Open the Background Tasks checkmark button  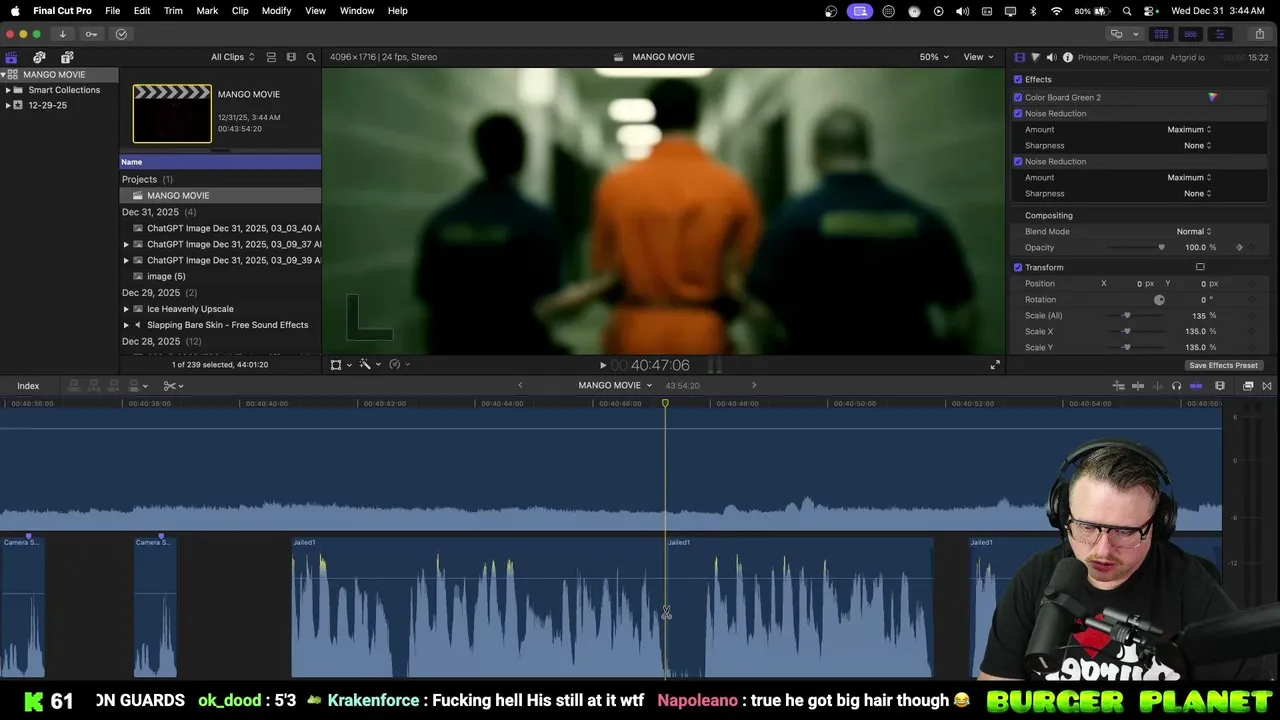(121, 34)
